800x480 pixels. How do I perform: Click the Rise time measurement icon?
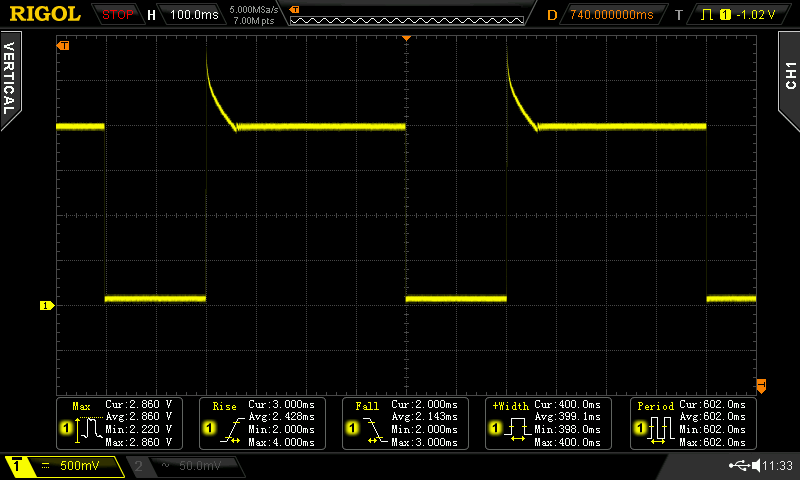pos(222,430)
